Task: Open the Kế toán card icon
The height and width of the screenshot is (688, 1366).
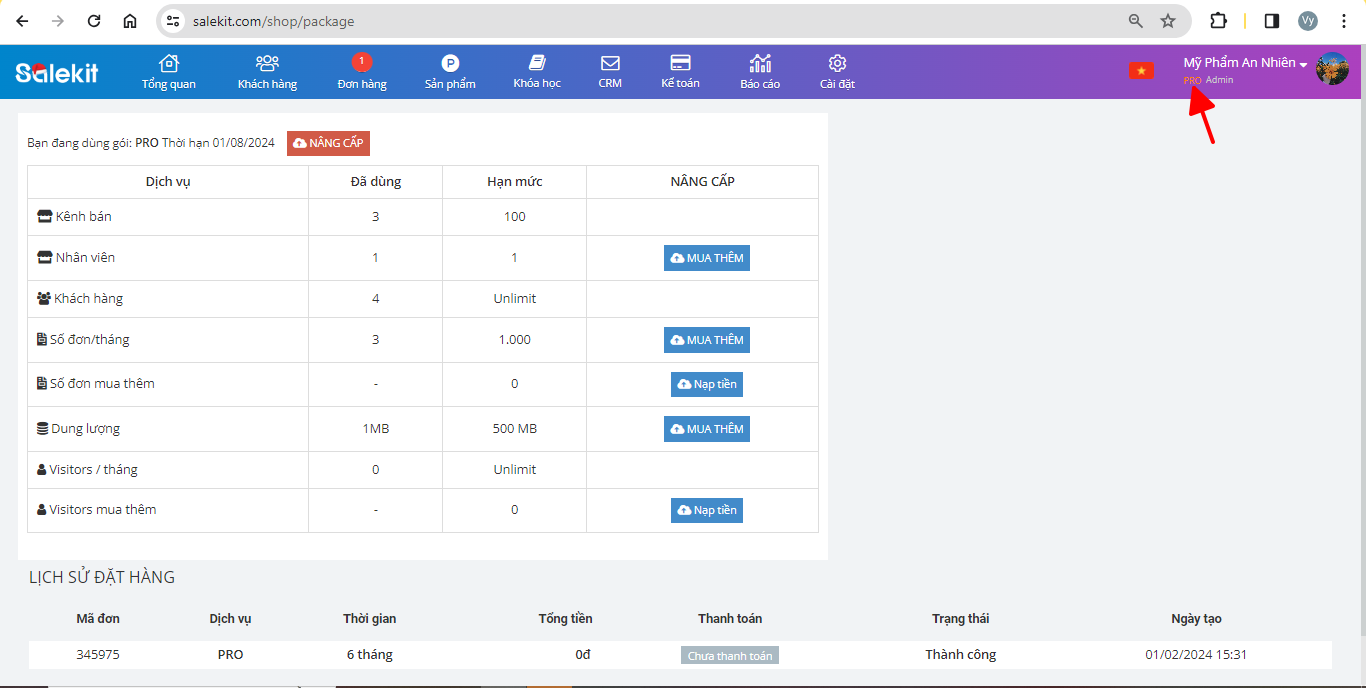Action: (680, 64)
